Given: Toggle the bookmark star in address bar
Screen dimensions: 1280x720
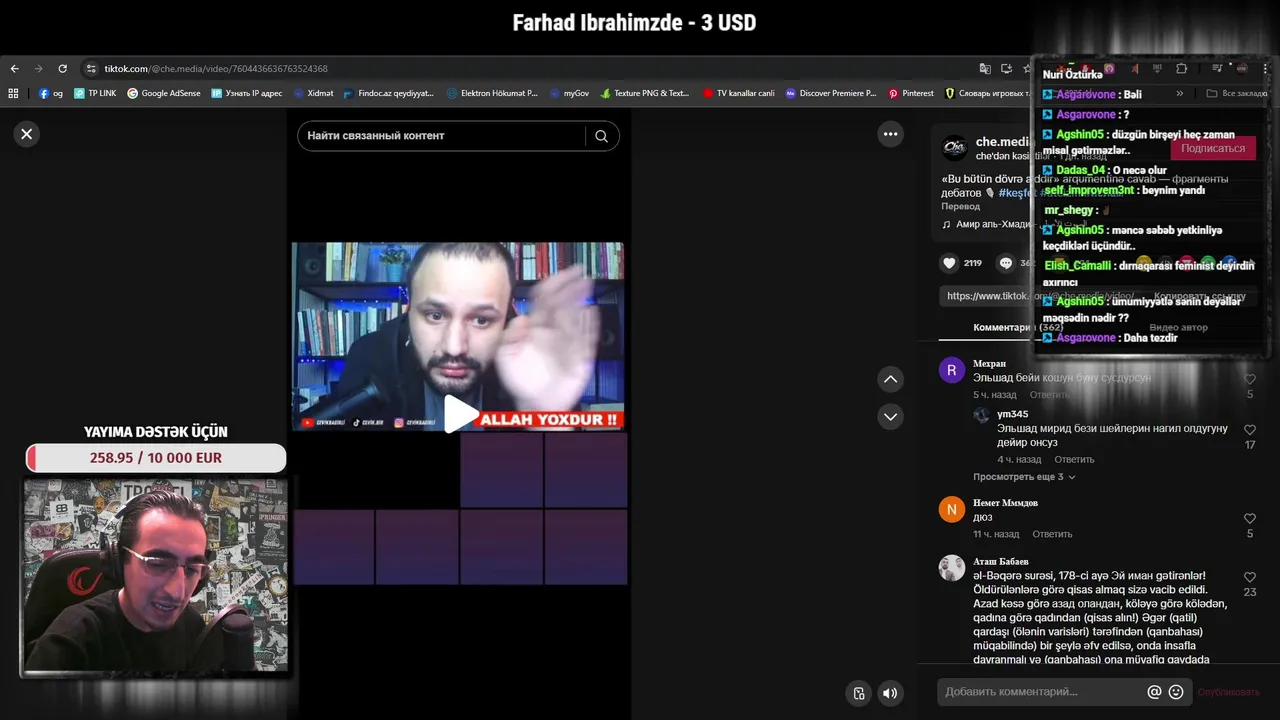Looking at the screenshot, I should 1027,69.
